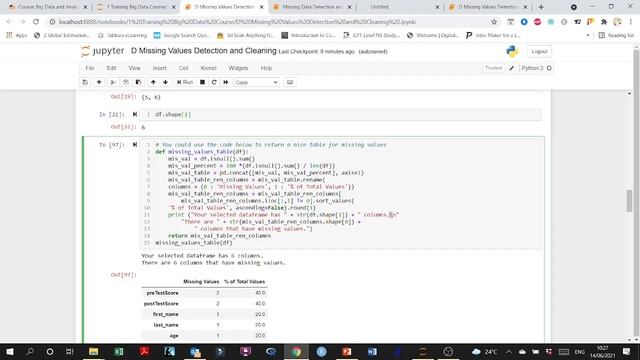Image resolution: width=640 pixels, height=360 pixels.
Task: Click into the missing_values_table code cell
Action: click(341, 193)
